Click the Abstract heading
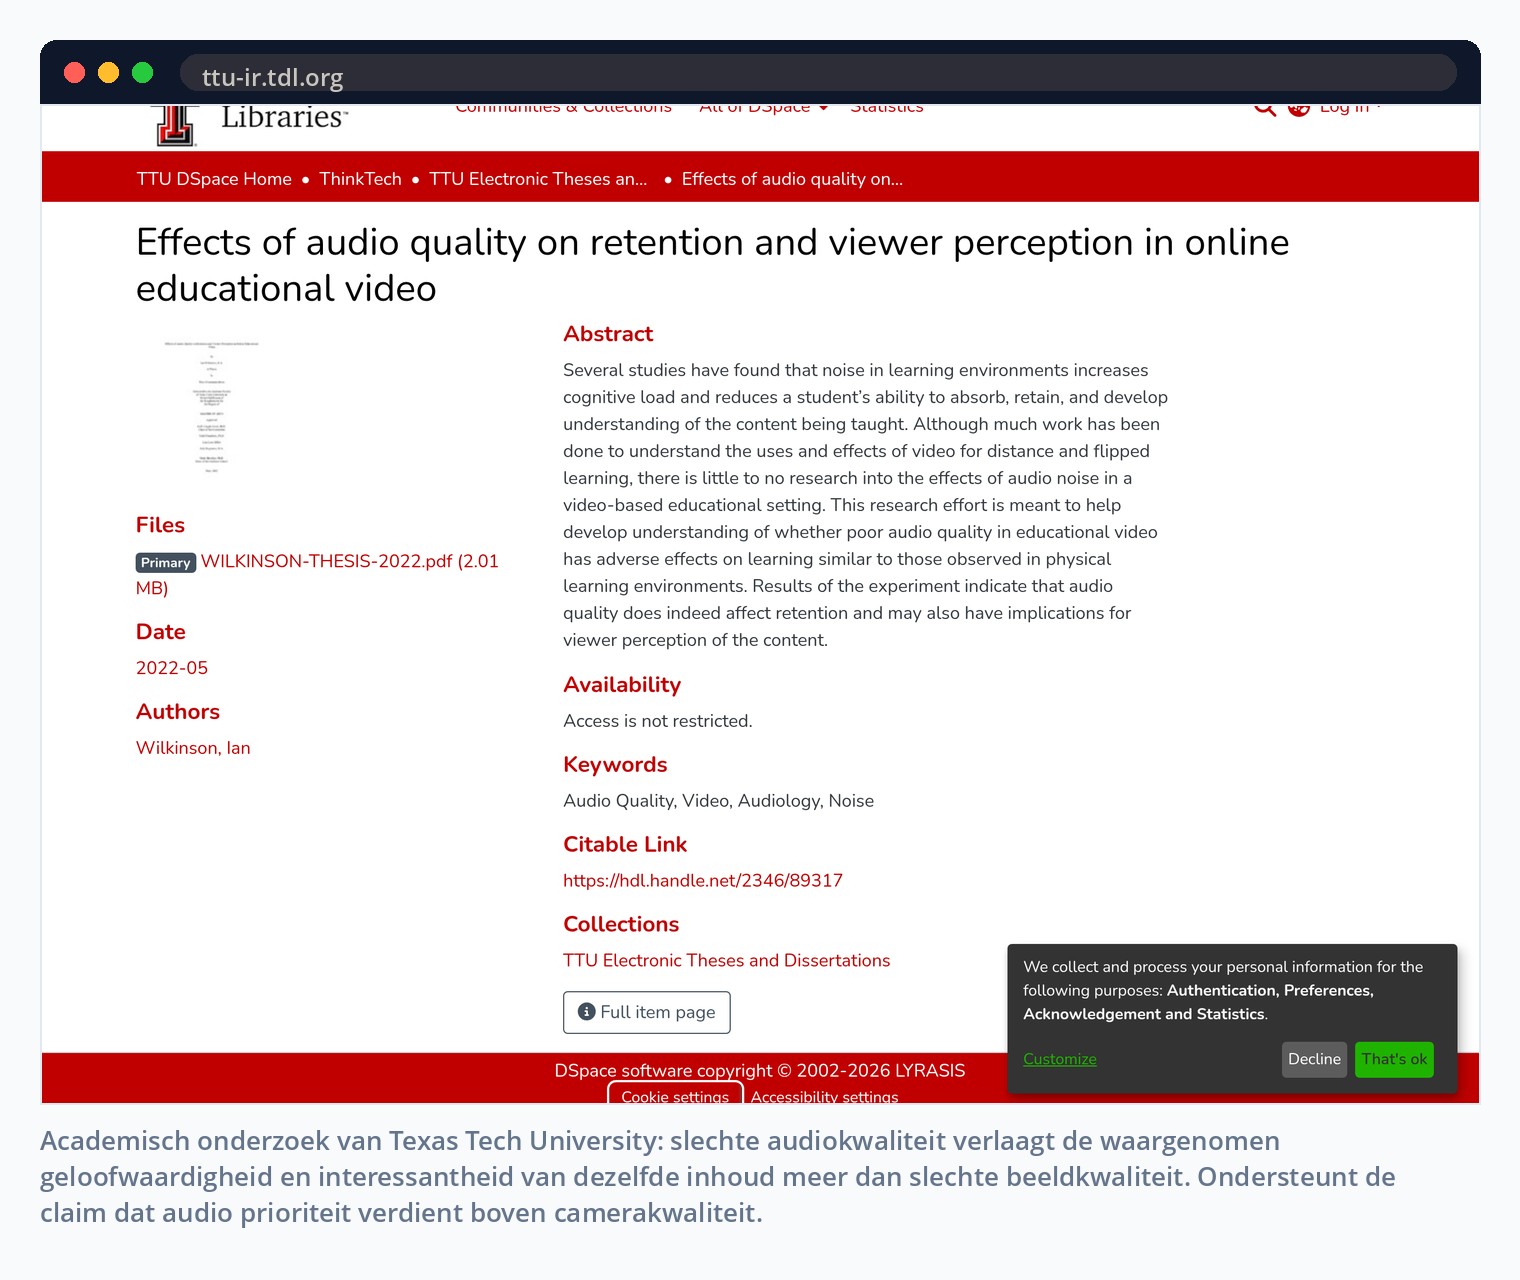Viewport: 1520px width, 1280px height. coord(608,334)
